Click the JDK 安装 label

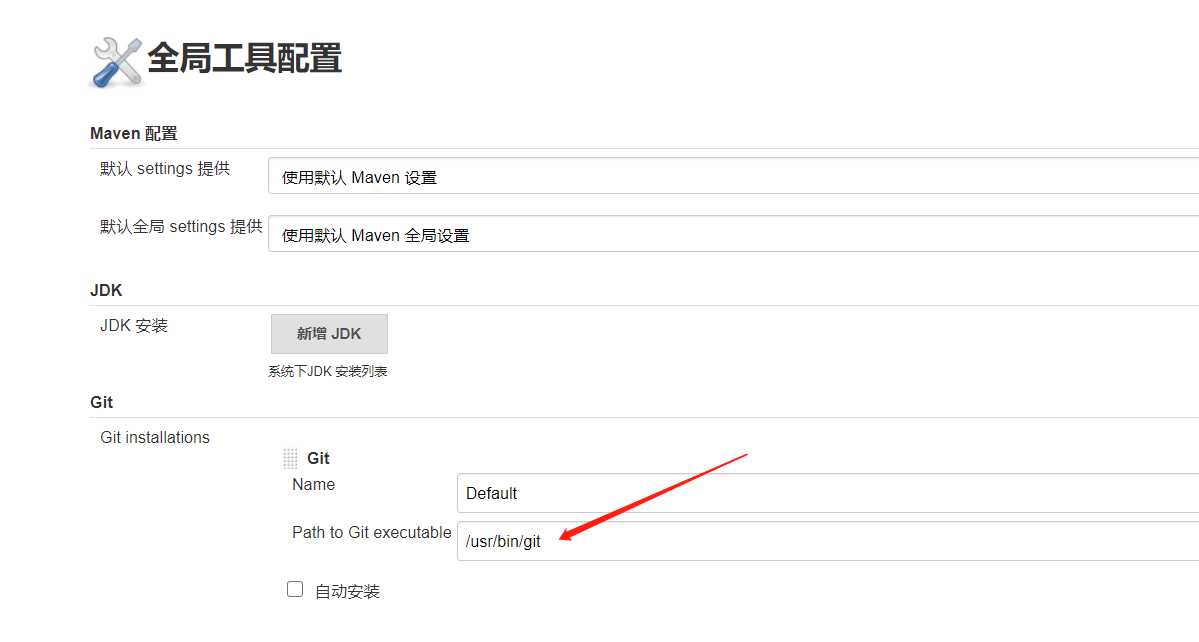(134, 326)
